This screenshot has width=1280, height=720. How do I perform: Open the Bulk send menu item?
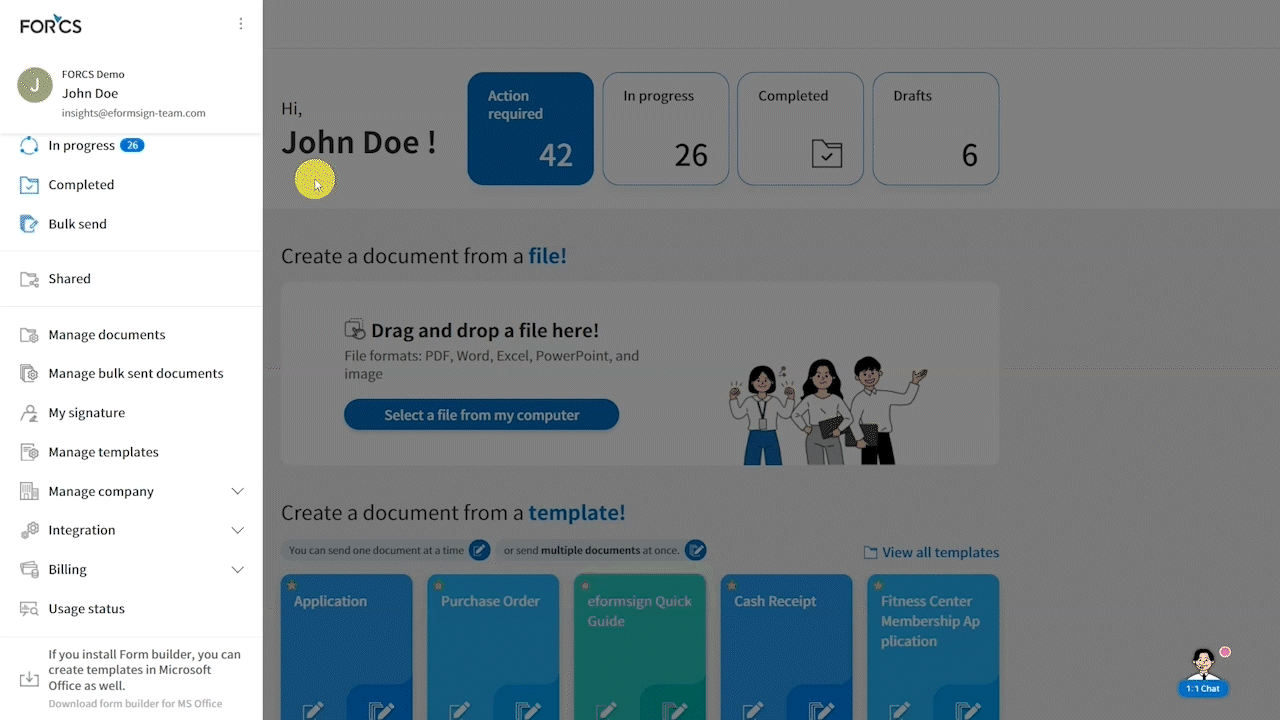(131, 224)
